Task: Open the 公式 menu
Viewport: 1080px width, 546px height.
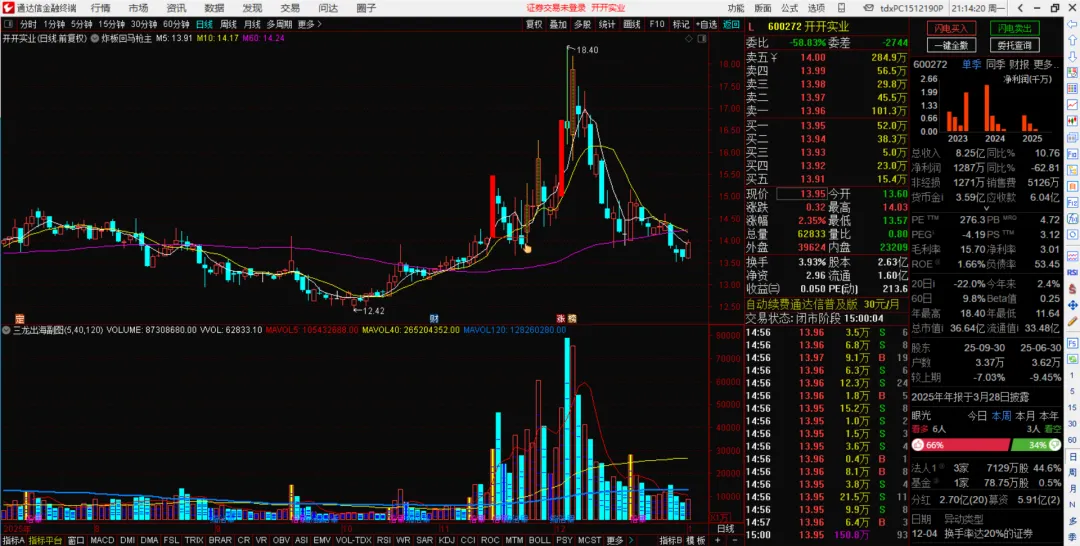Action: tap(790, 8)
